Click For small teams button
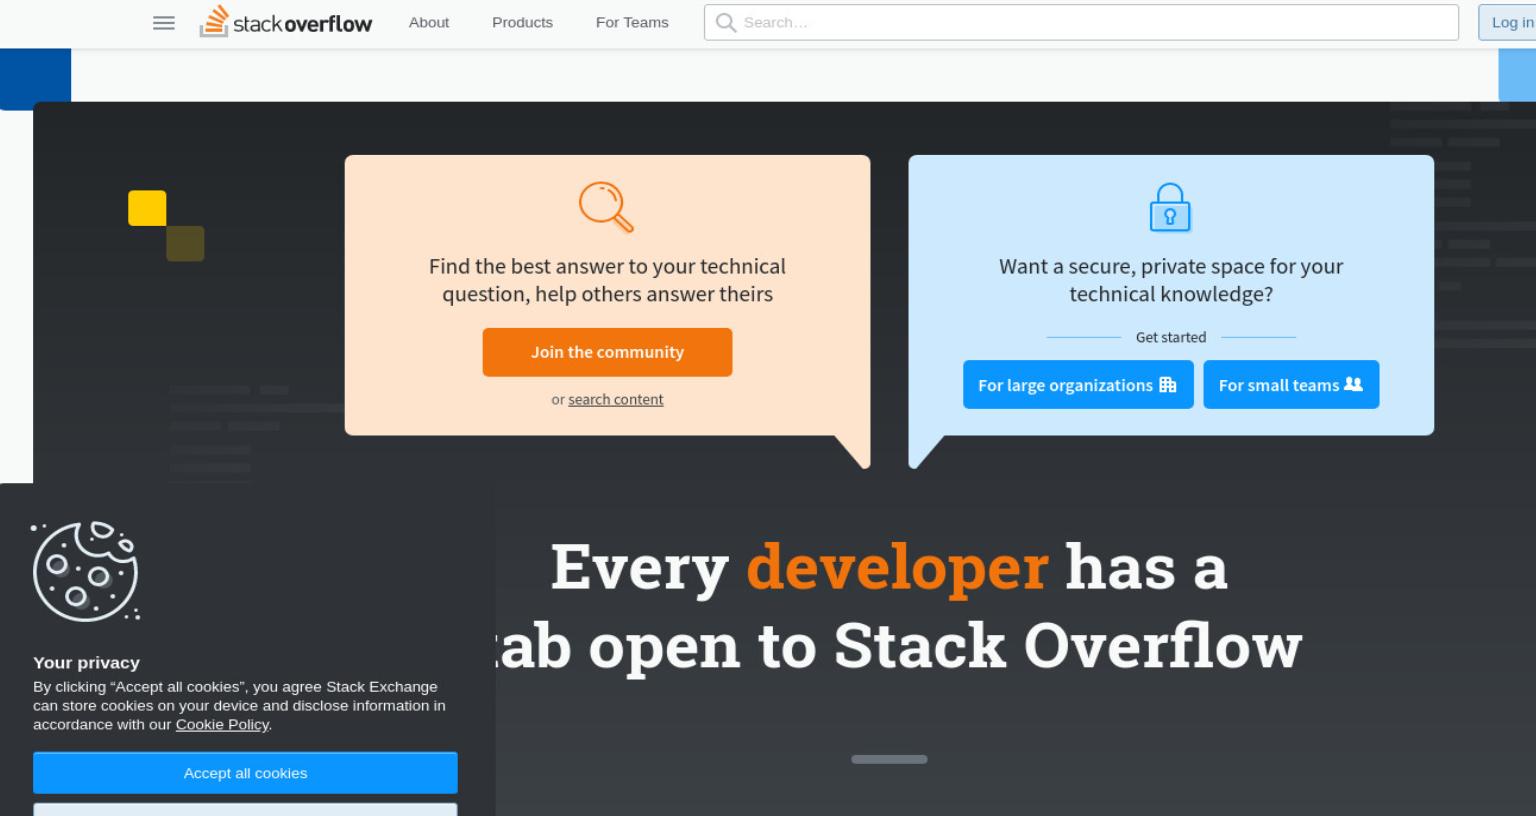 click(x=1291, y=385)
